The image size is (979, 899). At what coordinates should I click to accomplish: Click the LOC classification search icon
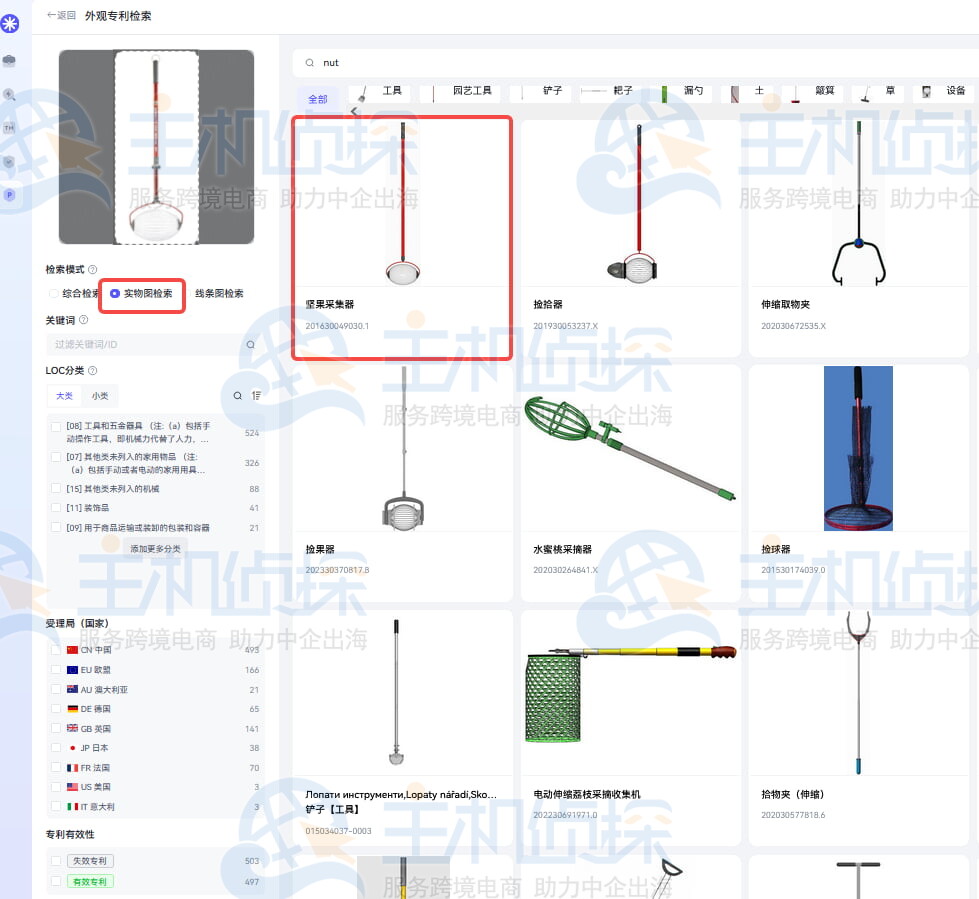[x=237, y=396]
